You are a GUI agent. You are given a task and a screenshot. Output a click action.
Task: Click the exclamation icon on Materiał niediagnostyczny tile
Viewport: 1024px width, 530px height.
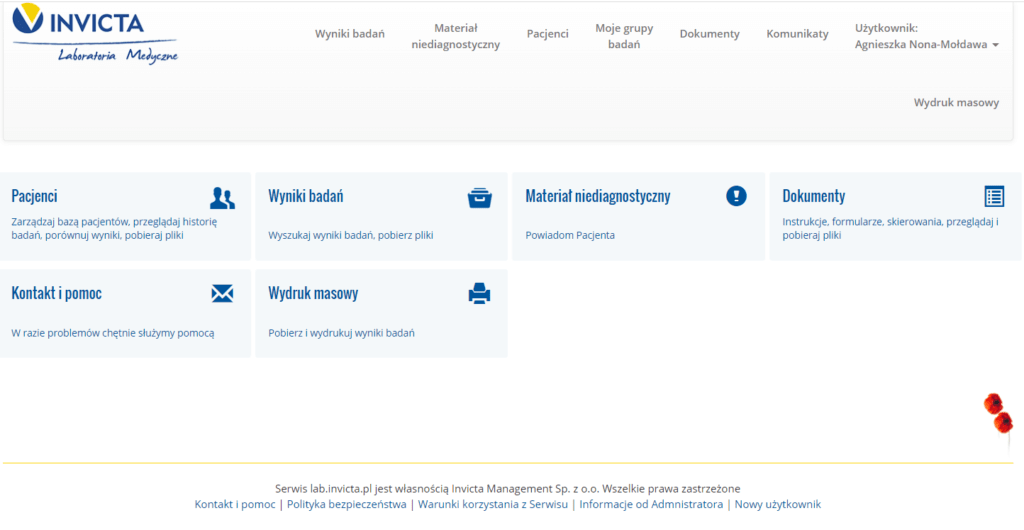point(736,196)
